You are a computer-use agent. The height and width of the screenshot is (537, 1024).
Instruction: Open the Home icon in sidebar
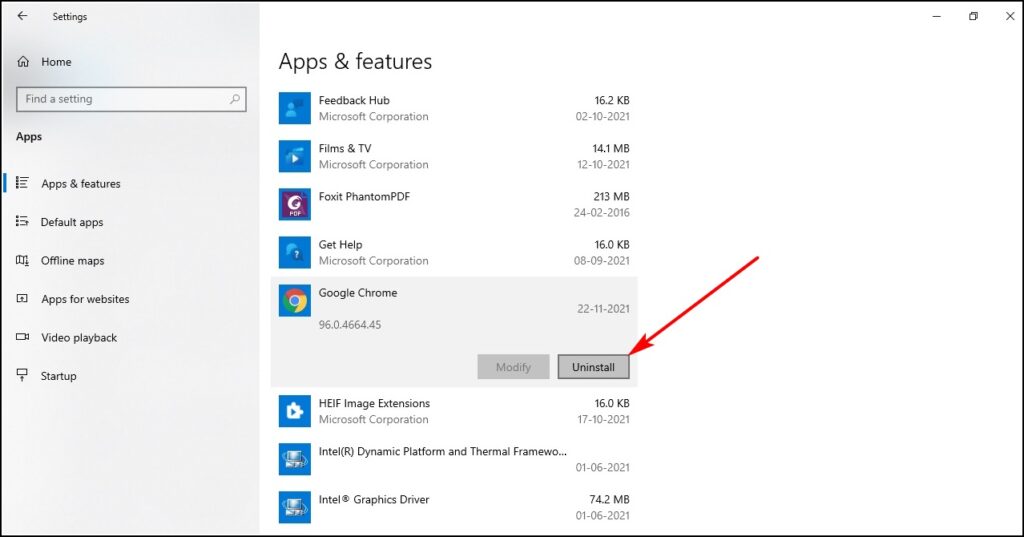coord(23,61)
